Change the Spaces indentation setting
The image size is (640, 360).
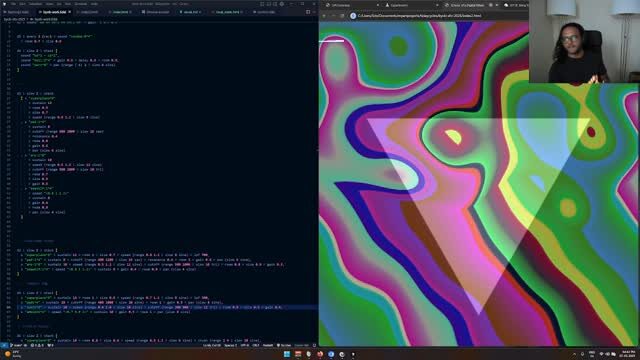pyautogui.click(x=231, y=345)
